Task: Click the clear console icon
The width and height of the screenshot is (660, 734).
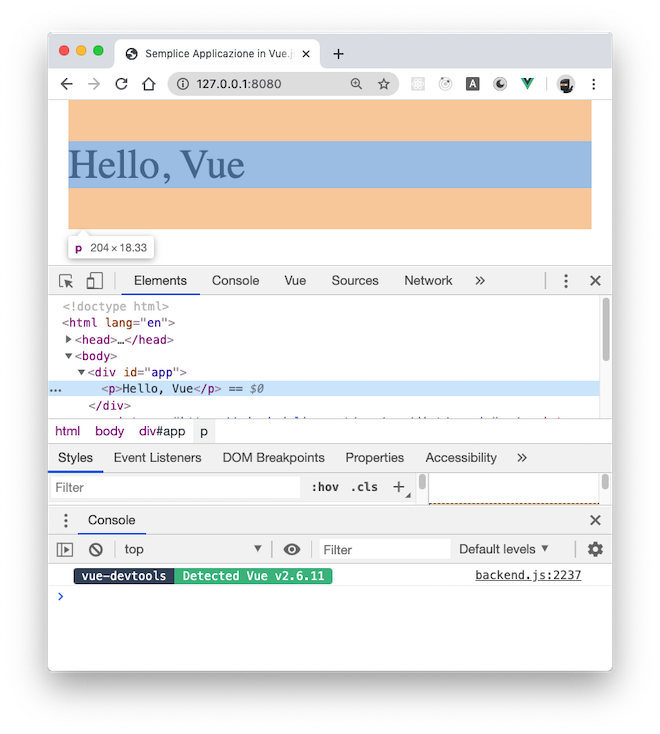Action: pos(96,549)
